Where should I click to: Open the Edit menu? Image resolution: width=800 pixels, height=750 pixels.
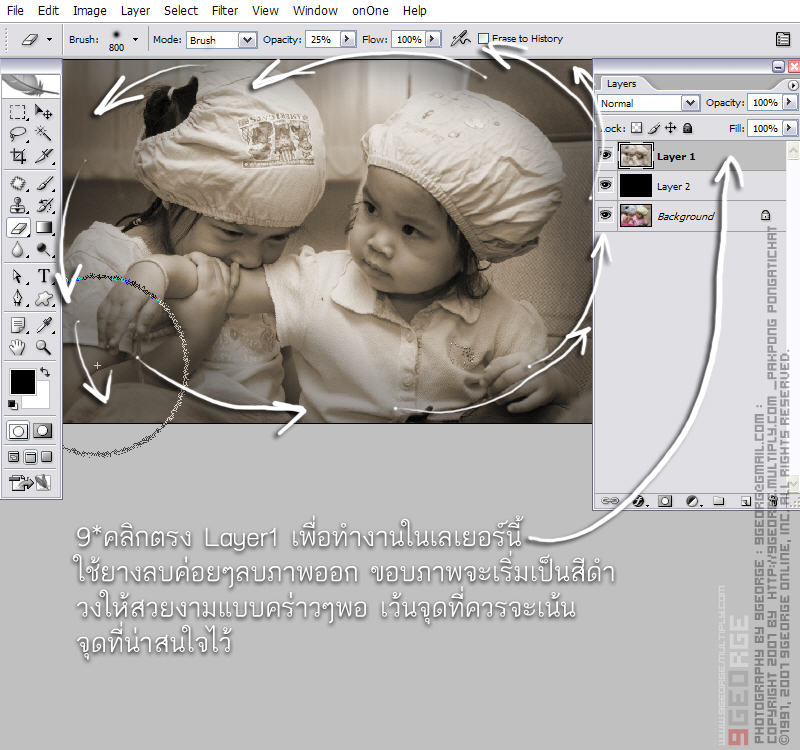48,10
